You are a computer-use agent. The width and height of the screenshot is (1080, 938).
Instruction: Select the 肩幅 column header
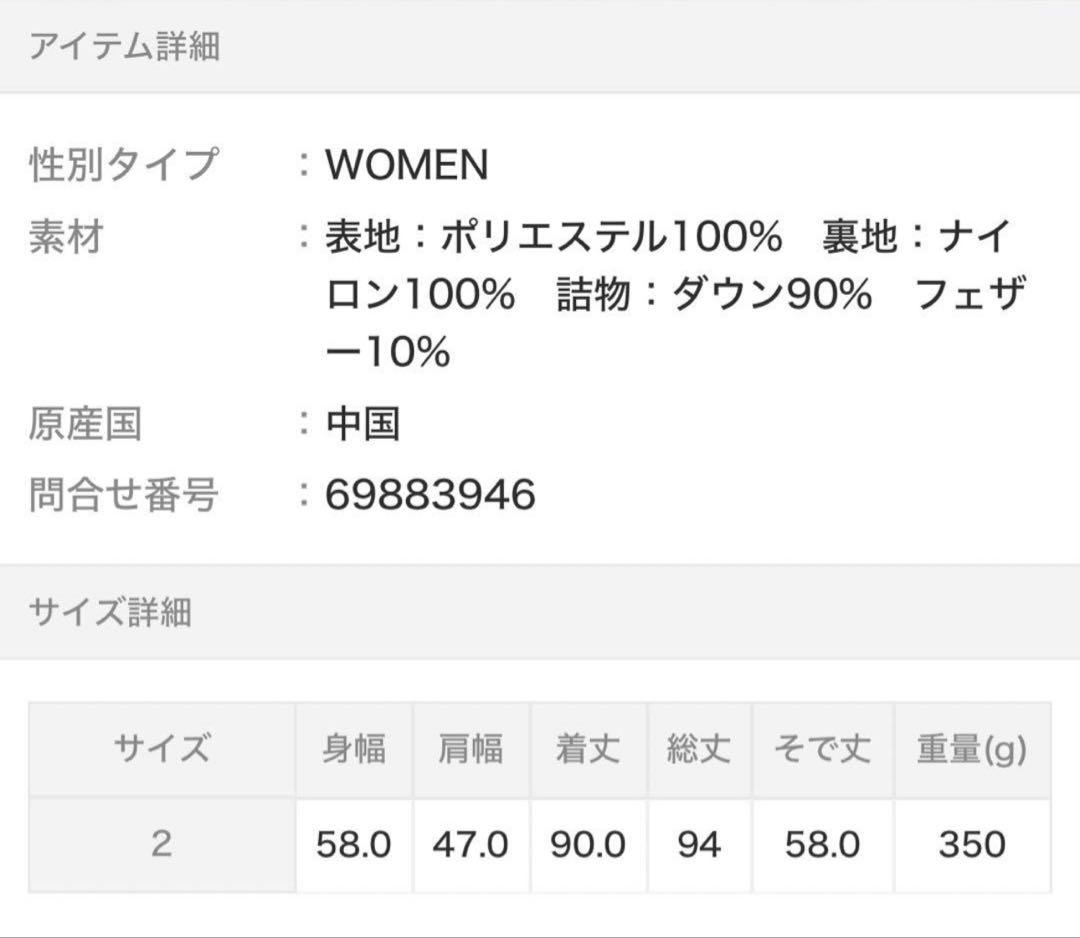[x=471, y=749]
